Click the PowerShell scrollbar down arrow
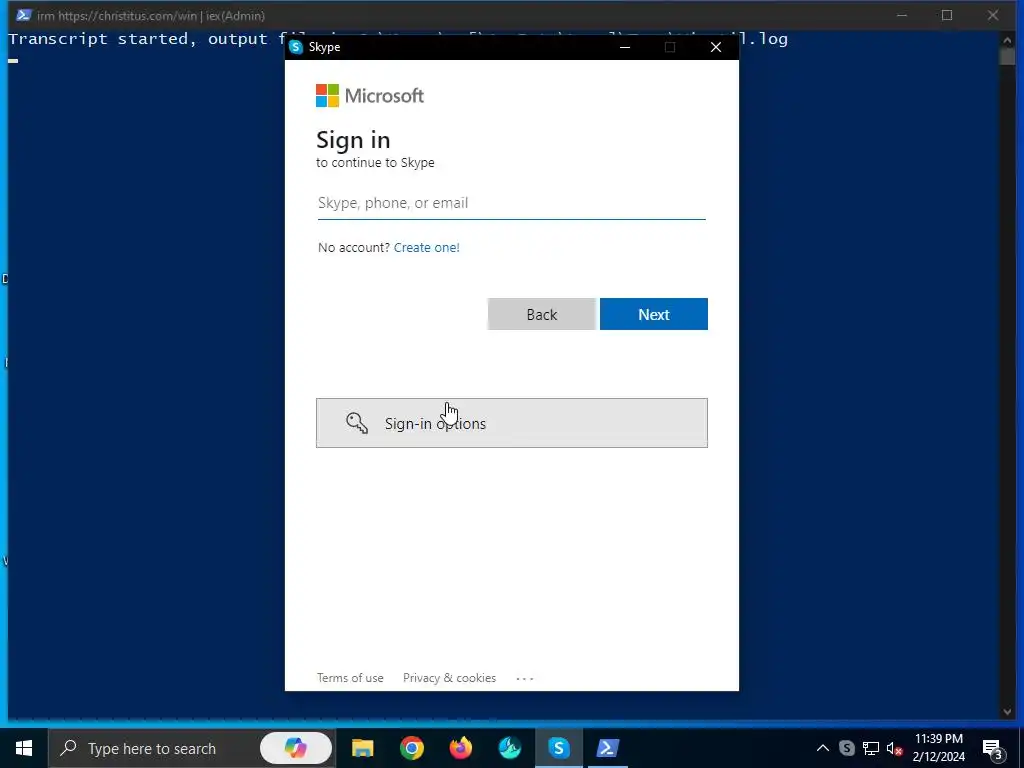This screenshot has width=1024, height=768. tap(1007, 711)
